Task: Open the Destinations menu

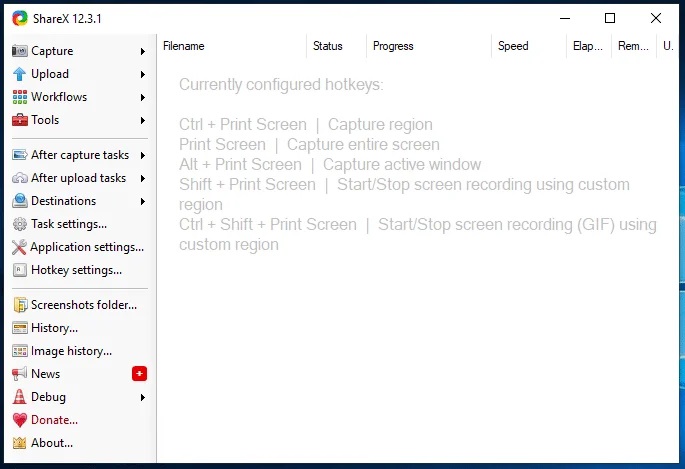Action: [x=80, y=200]
